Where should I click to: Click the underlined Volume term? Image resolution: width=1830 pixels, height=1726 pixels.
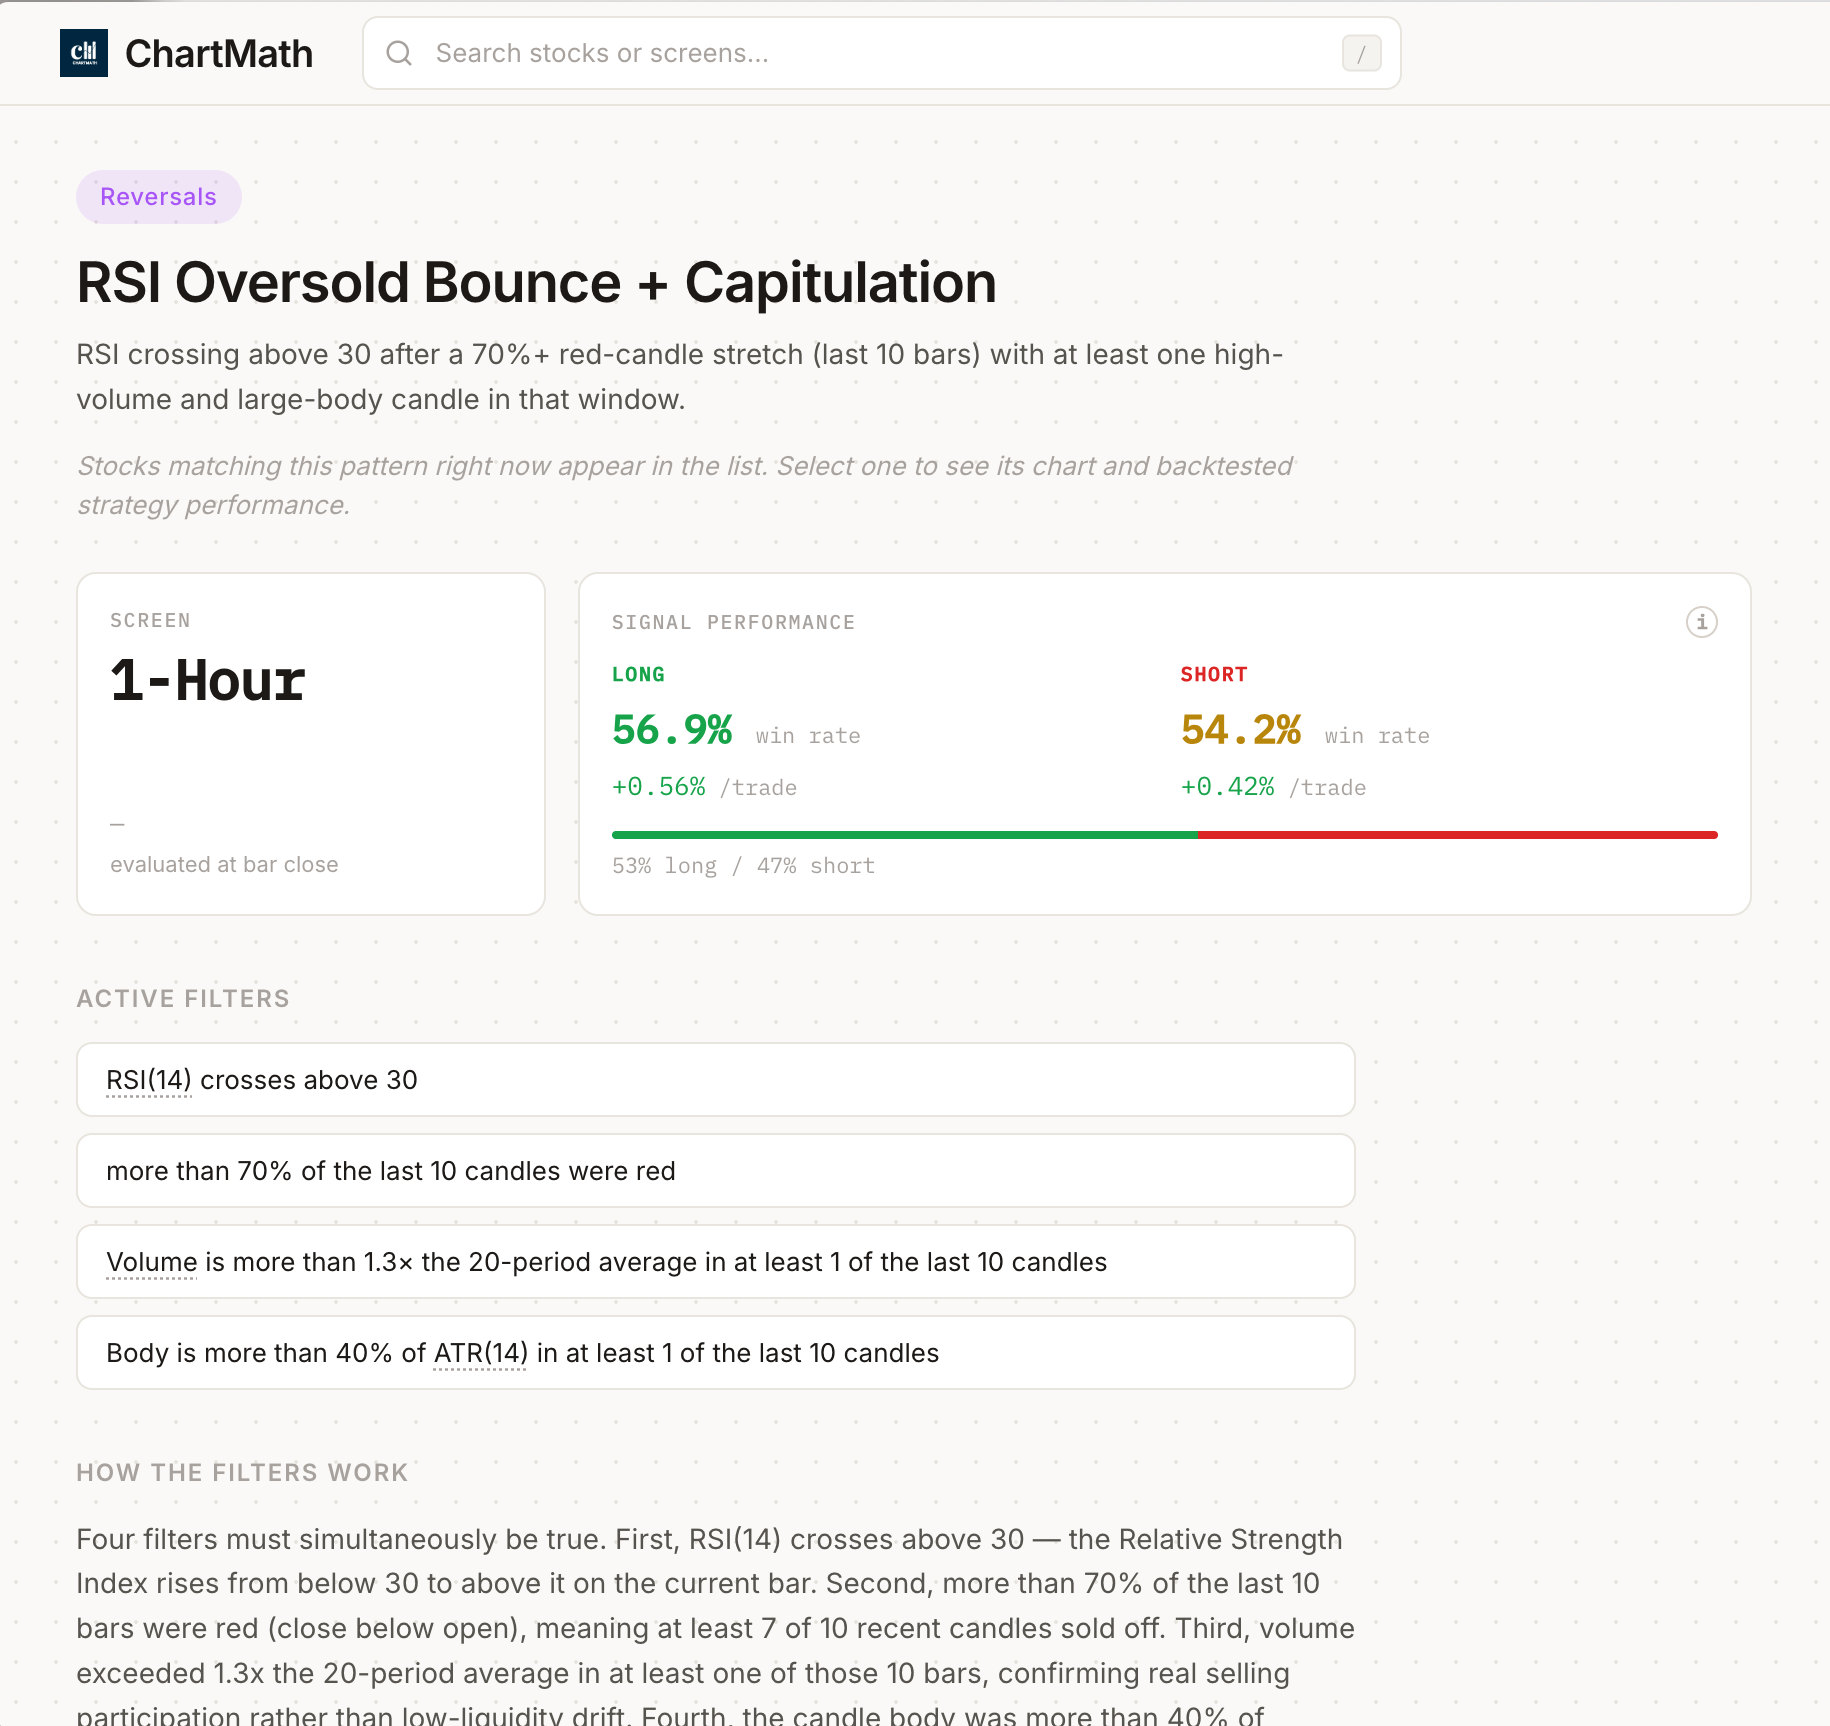tap(151, 1262)
